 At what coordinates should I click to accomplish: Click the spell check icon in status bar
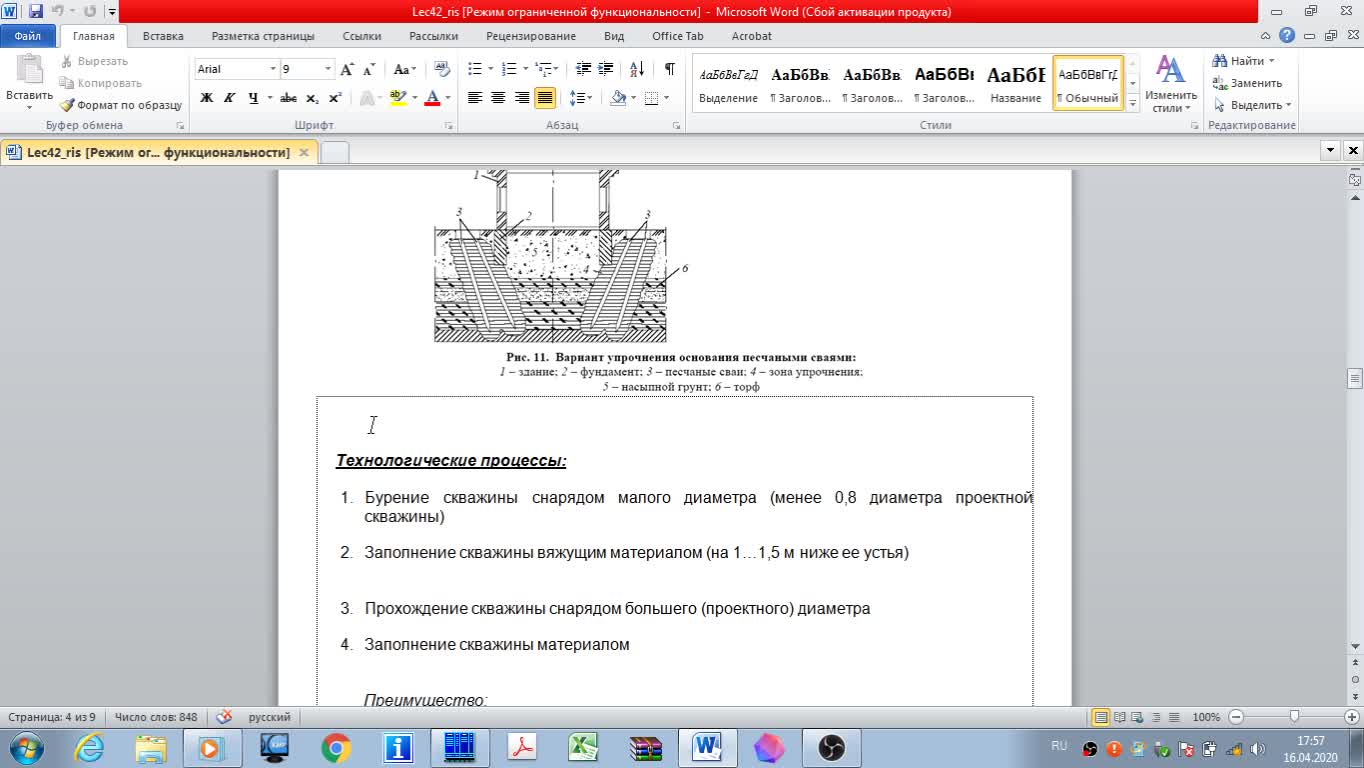pos(224,717)
